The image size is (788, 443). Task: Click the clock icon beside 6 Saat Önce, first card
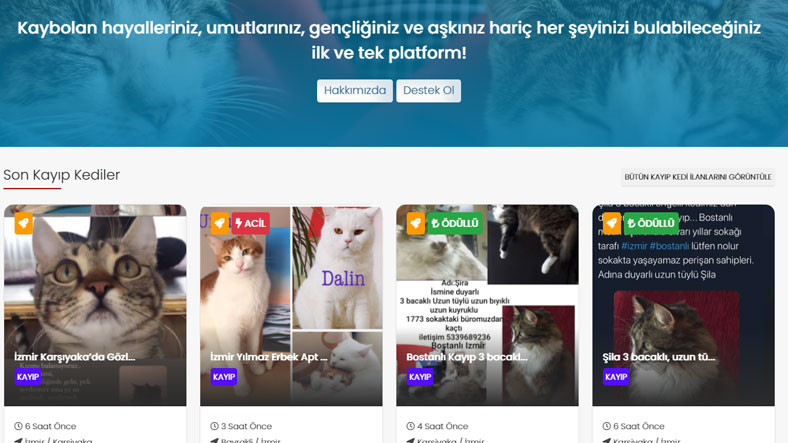18,426
